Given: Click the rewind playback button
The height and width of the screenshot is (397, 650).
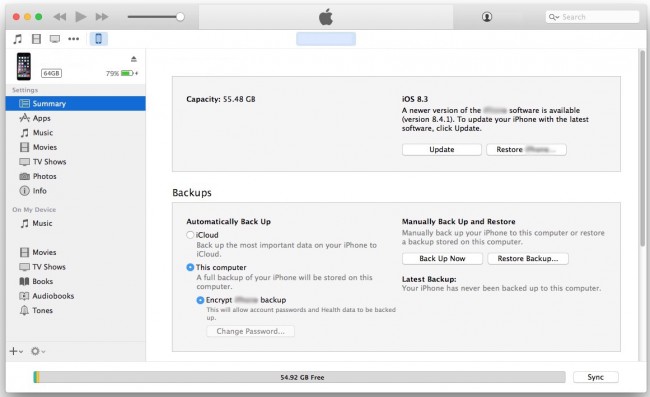Looking at the screenshot, I should tap(60, 17).
